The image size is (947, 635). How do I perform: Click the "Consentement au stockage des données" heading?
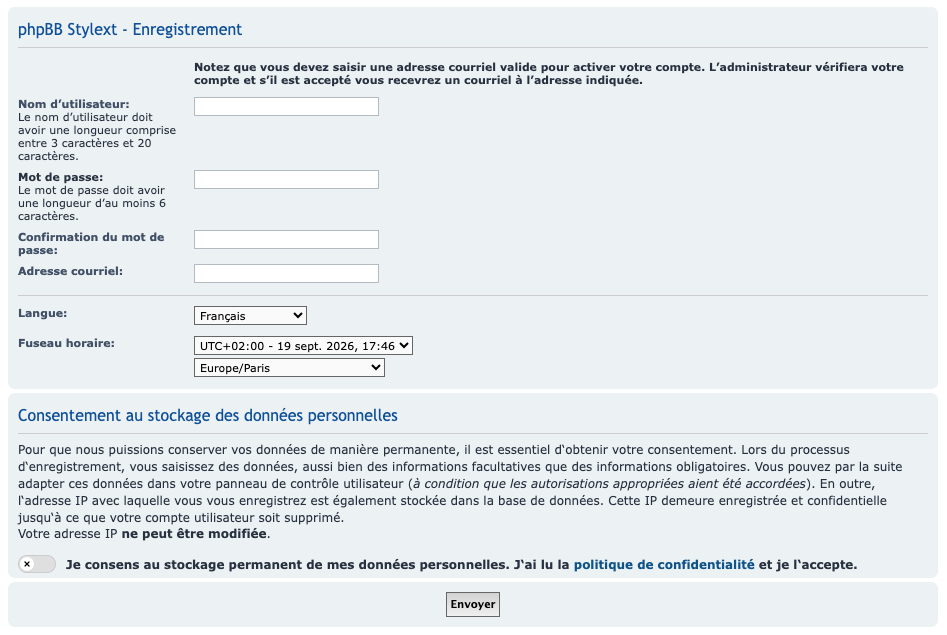click(208, 416)
